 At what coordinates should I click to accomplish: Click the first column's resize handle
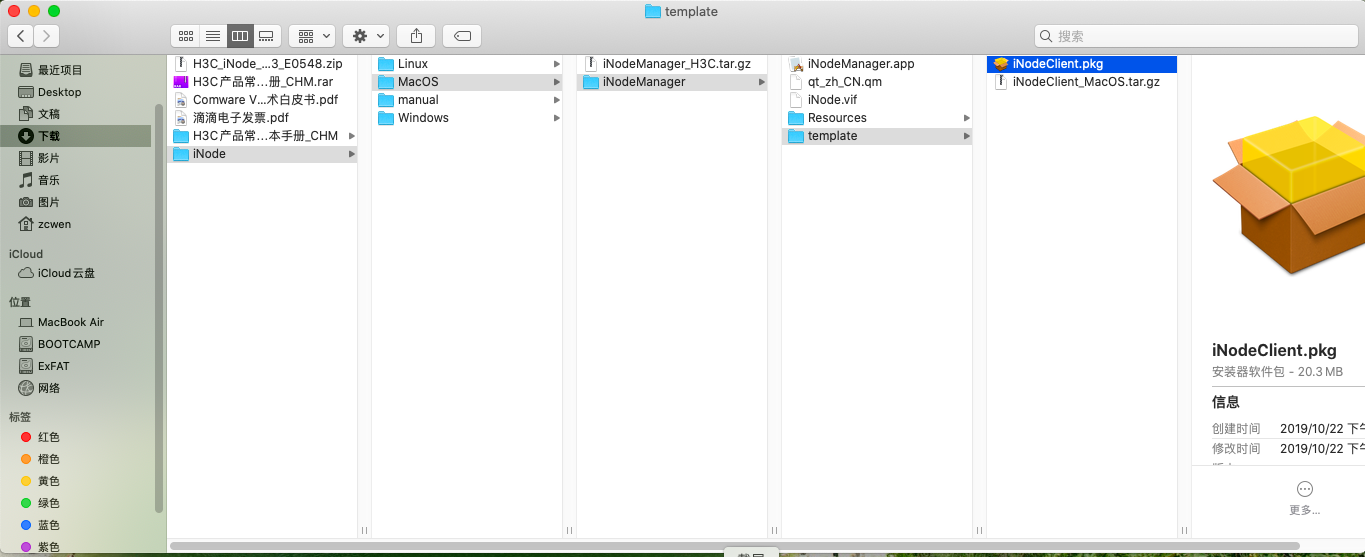pyautogui.click(x=364, y=531)
